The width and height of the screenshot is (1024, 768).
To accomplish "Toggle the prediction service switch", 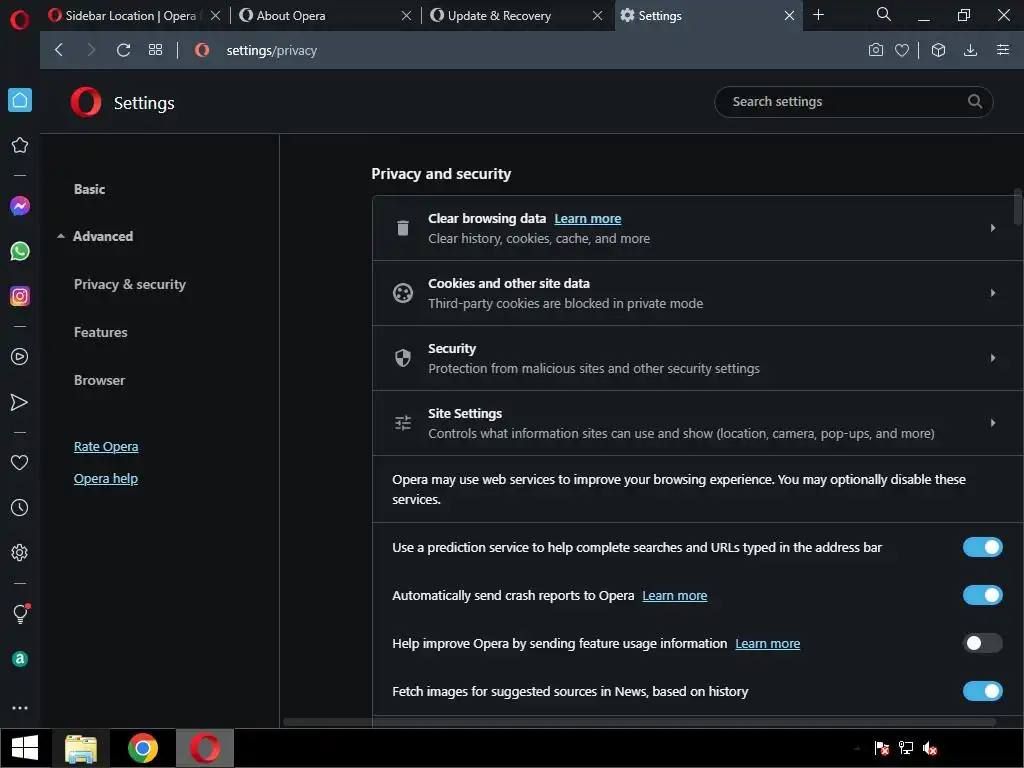I will 982,547.
